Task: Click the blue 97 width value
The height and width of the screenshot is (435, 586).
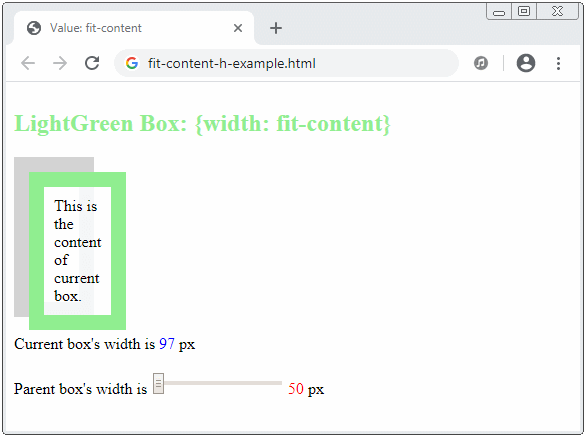Action: click(167, 344)
